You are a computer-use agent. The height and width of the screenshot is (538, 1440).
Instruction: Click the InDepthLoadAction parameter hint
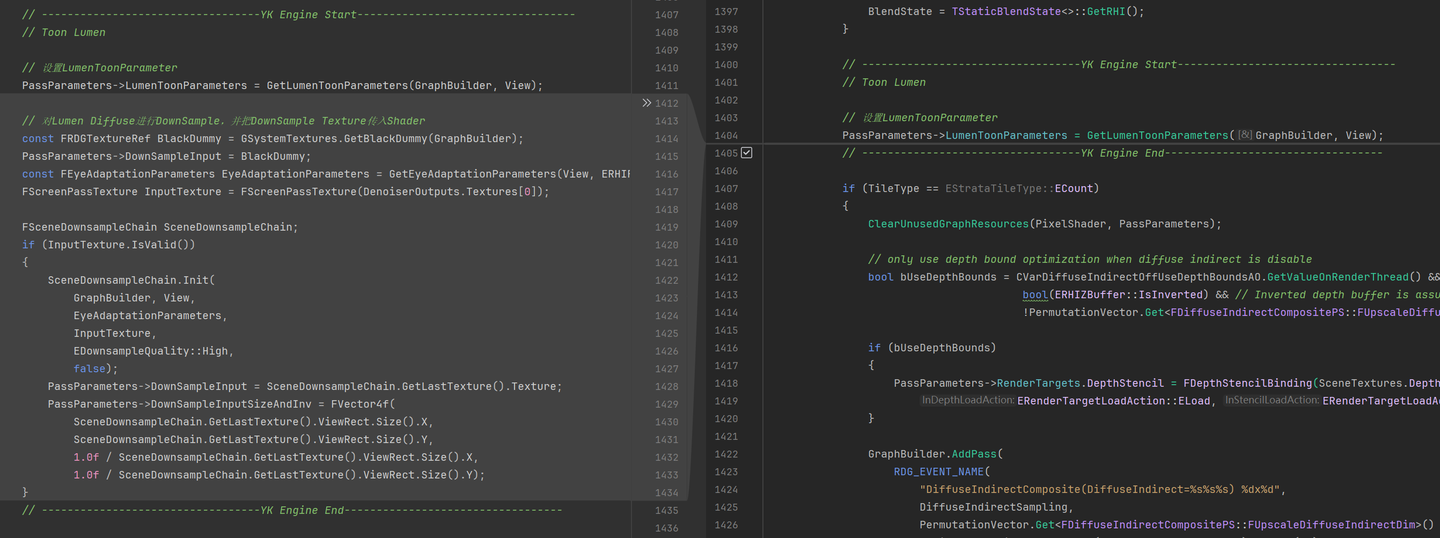(x=967, y=401)
